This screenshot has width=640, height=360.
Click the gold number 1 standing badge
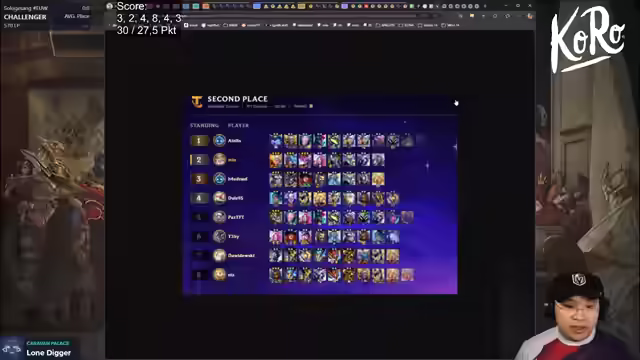point(199,141)
